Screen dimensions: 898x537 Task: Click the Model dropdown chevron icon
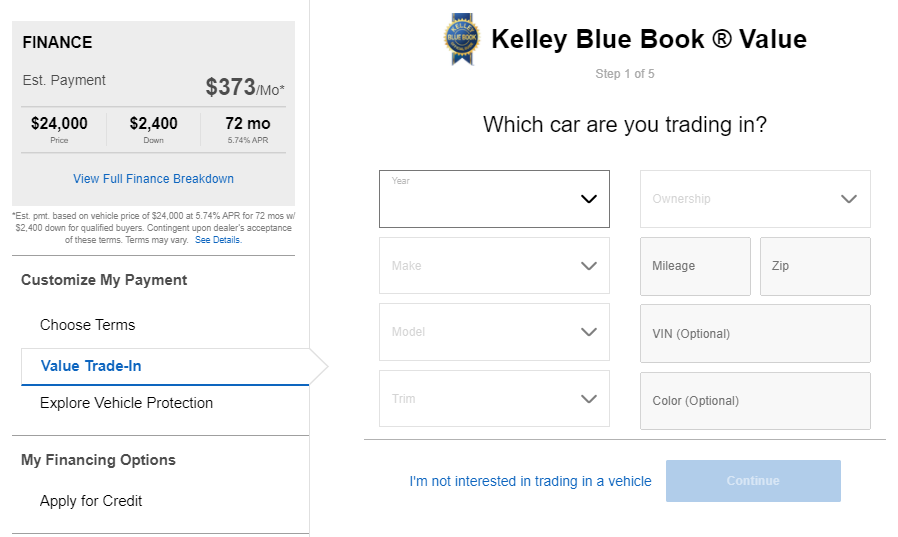589,332
